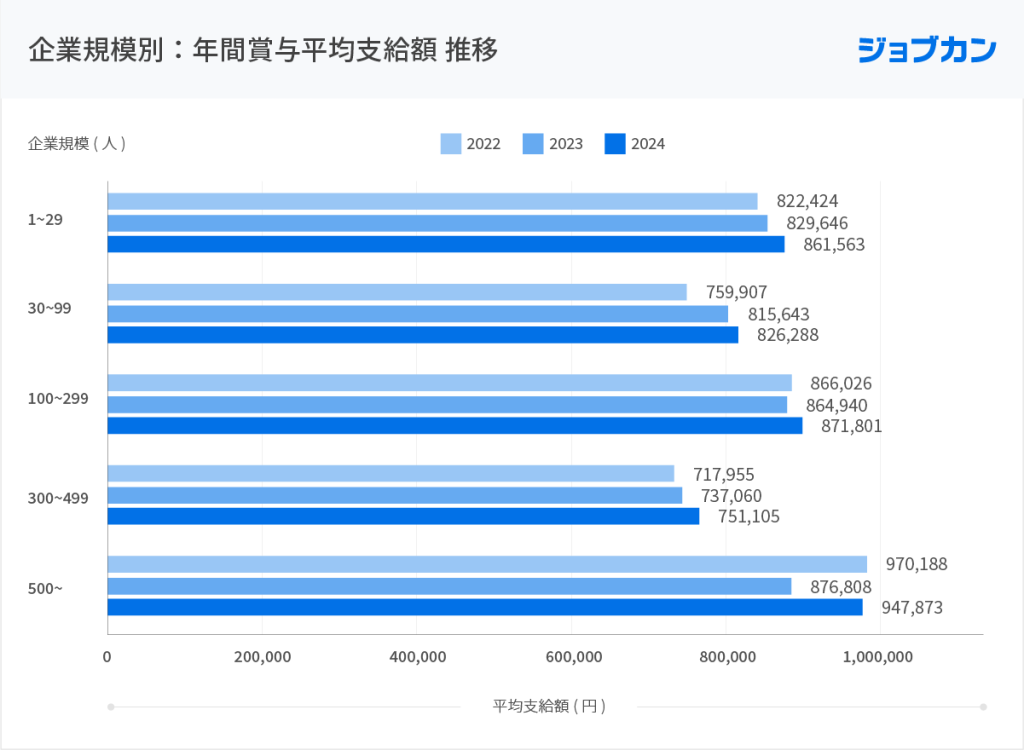The width and height of the screenshot is (1024, 750).
Task: Click the right end of the range slider
Action: coord(983,707)
